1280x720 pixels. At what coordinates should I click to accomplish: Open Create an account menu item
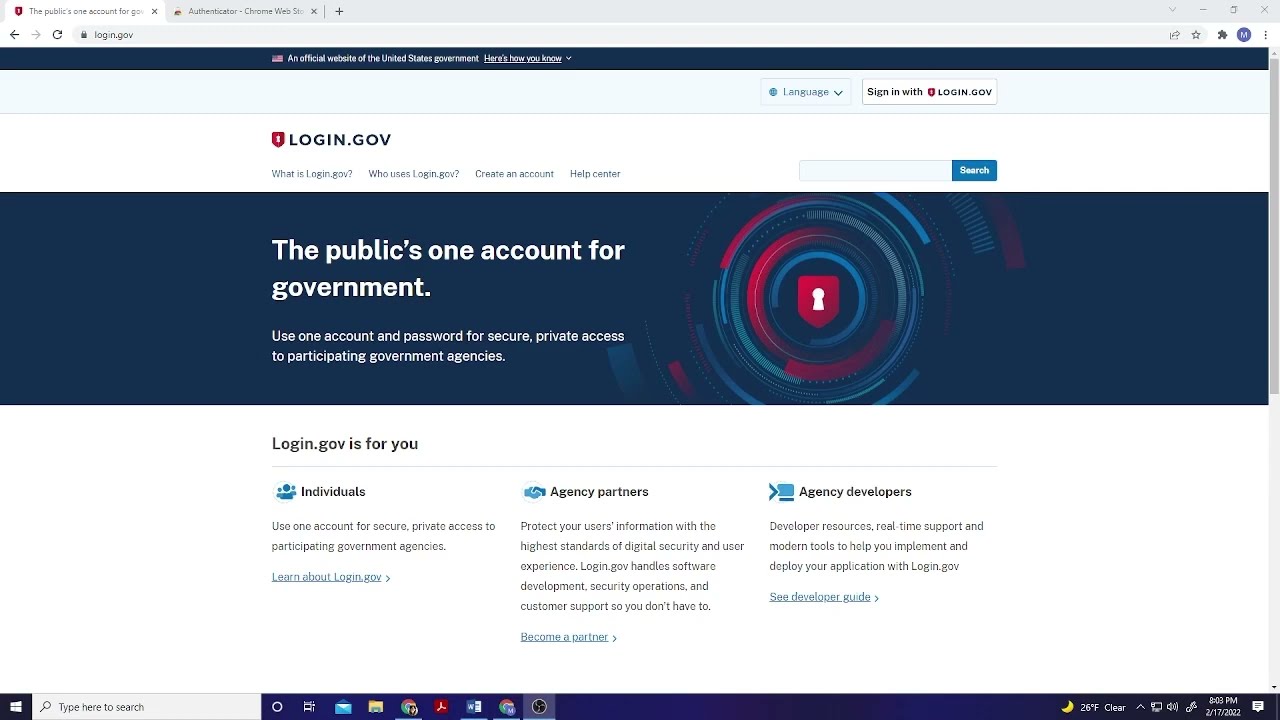[514, 174]
